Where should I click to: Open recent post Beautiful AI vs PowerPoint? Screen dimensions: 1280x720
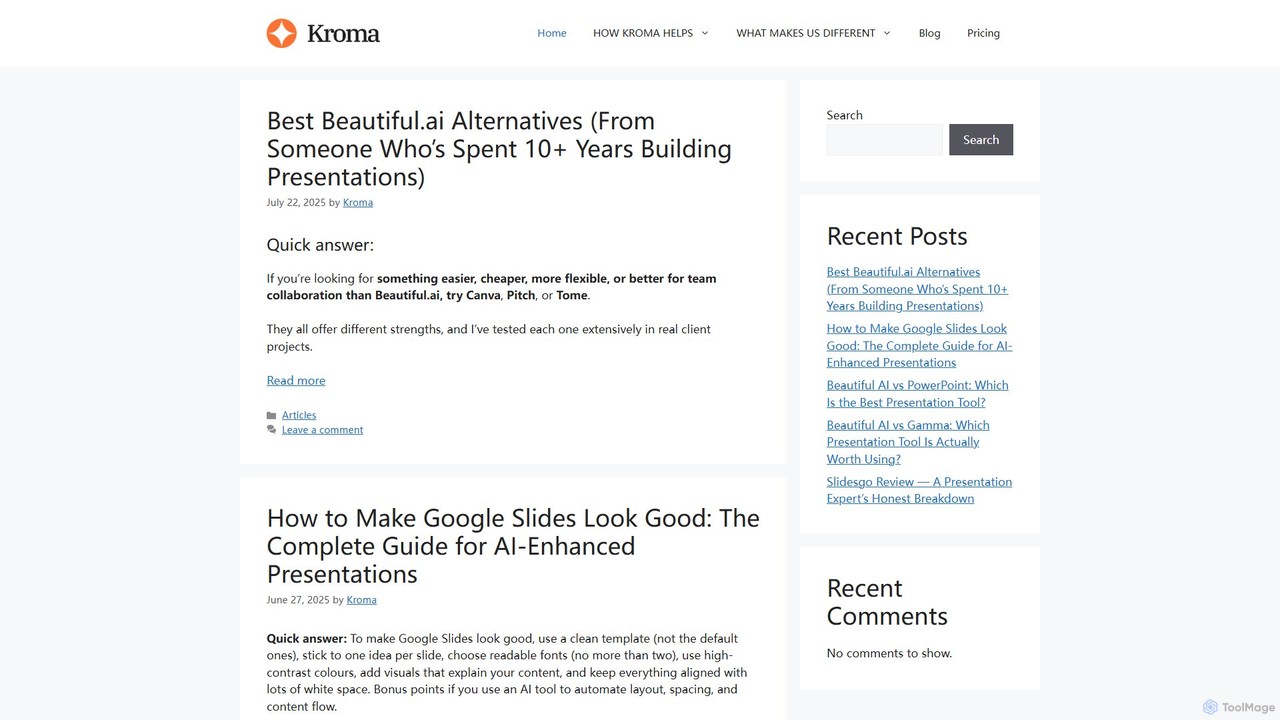coord(917,394)
